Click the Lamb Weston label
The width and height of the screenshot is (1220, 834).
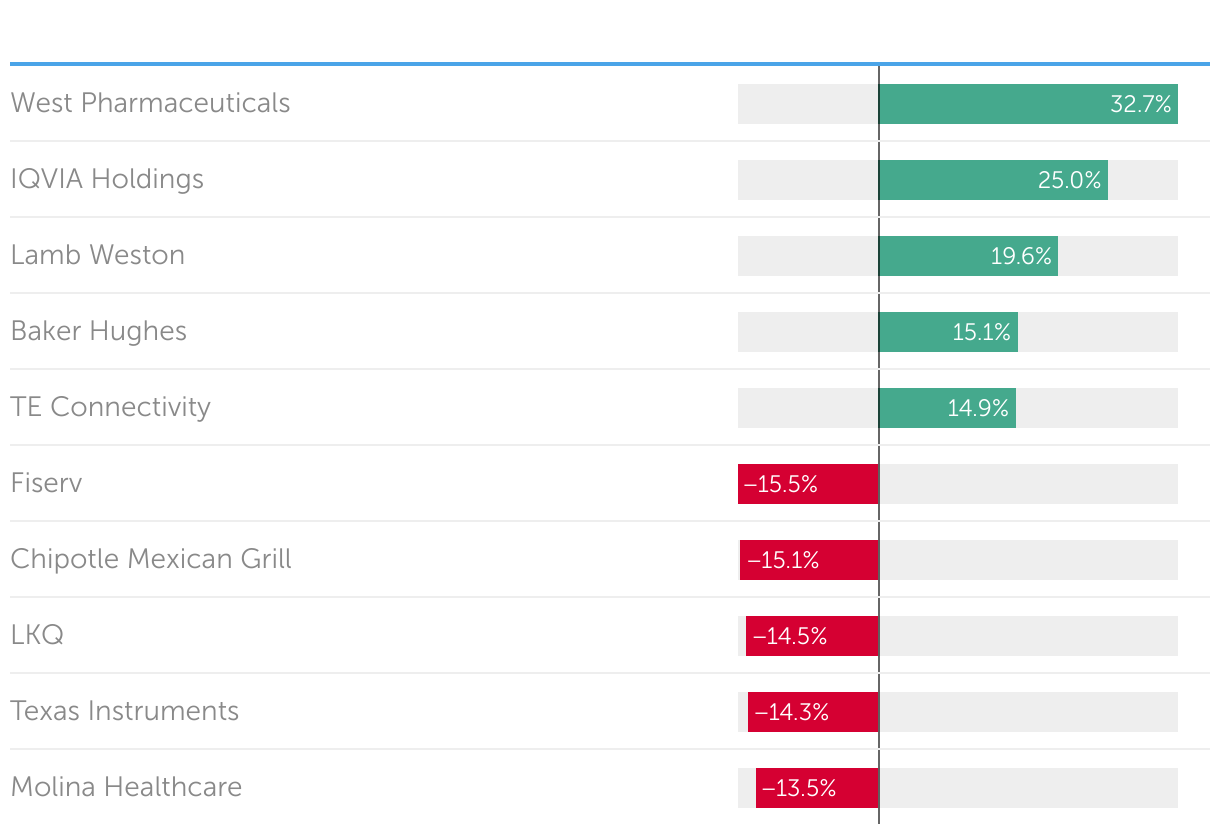[x=98, y=255]
